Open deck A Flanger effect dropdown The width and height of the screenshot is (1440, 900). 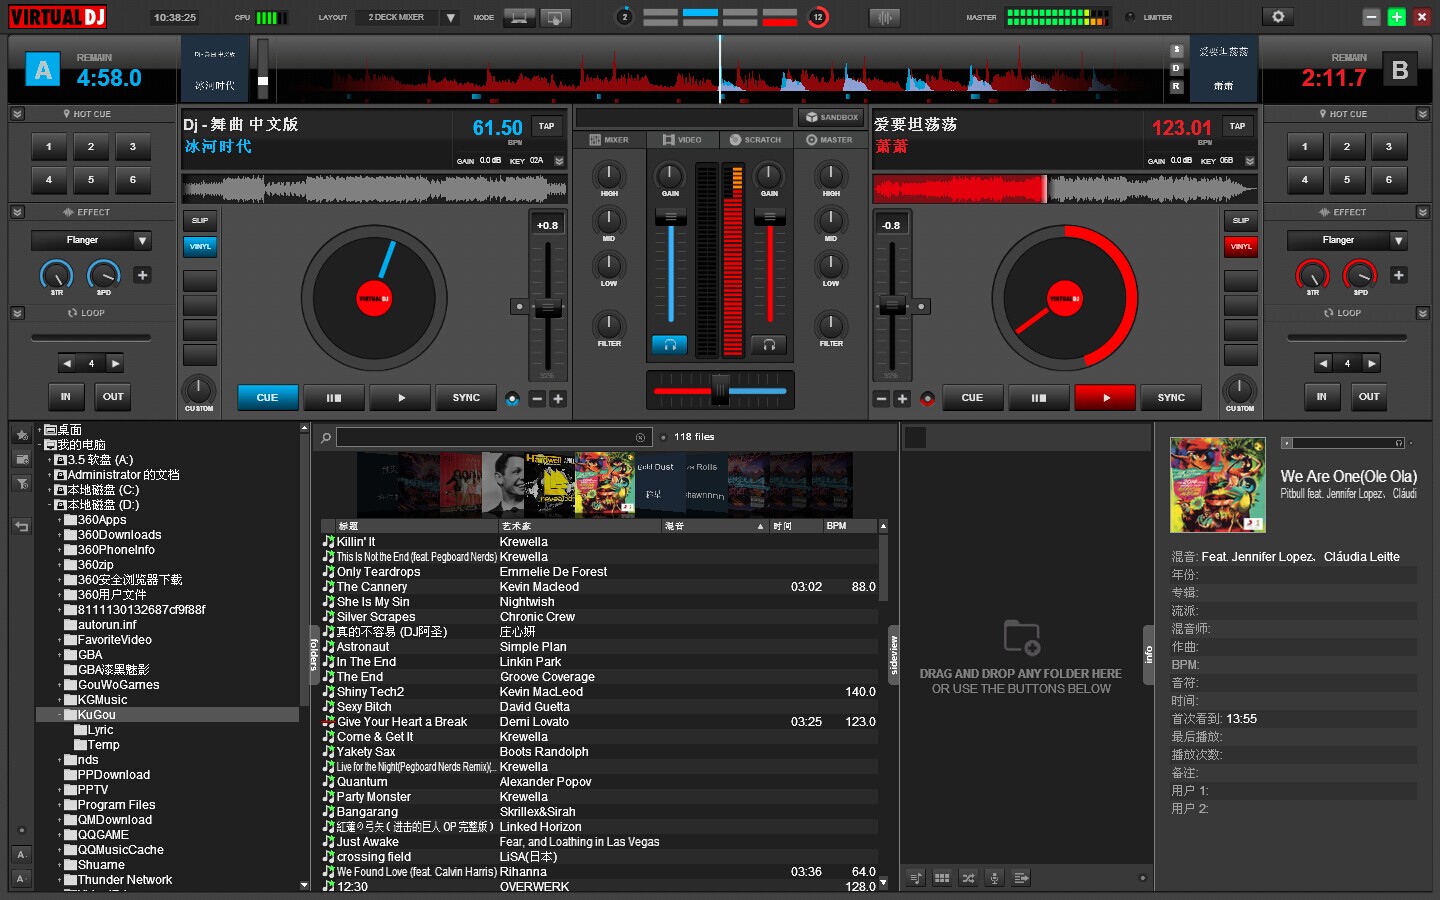pyautogui.click(x=91, y=241)
